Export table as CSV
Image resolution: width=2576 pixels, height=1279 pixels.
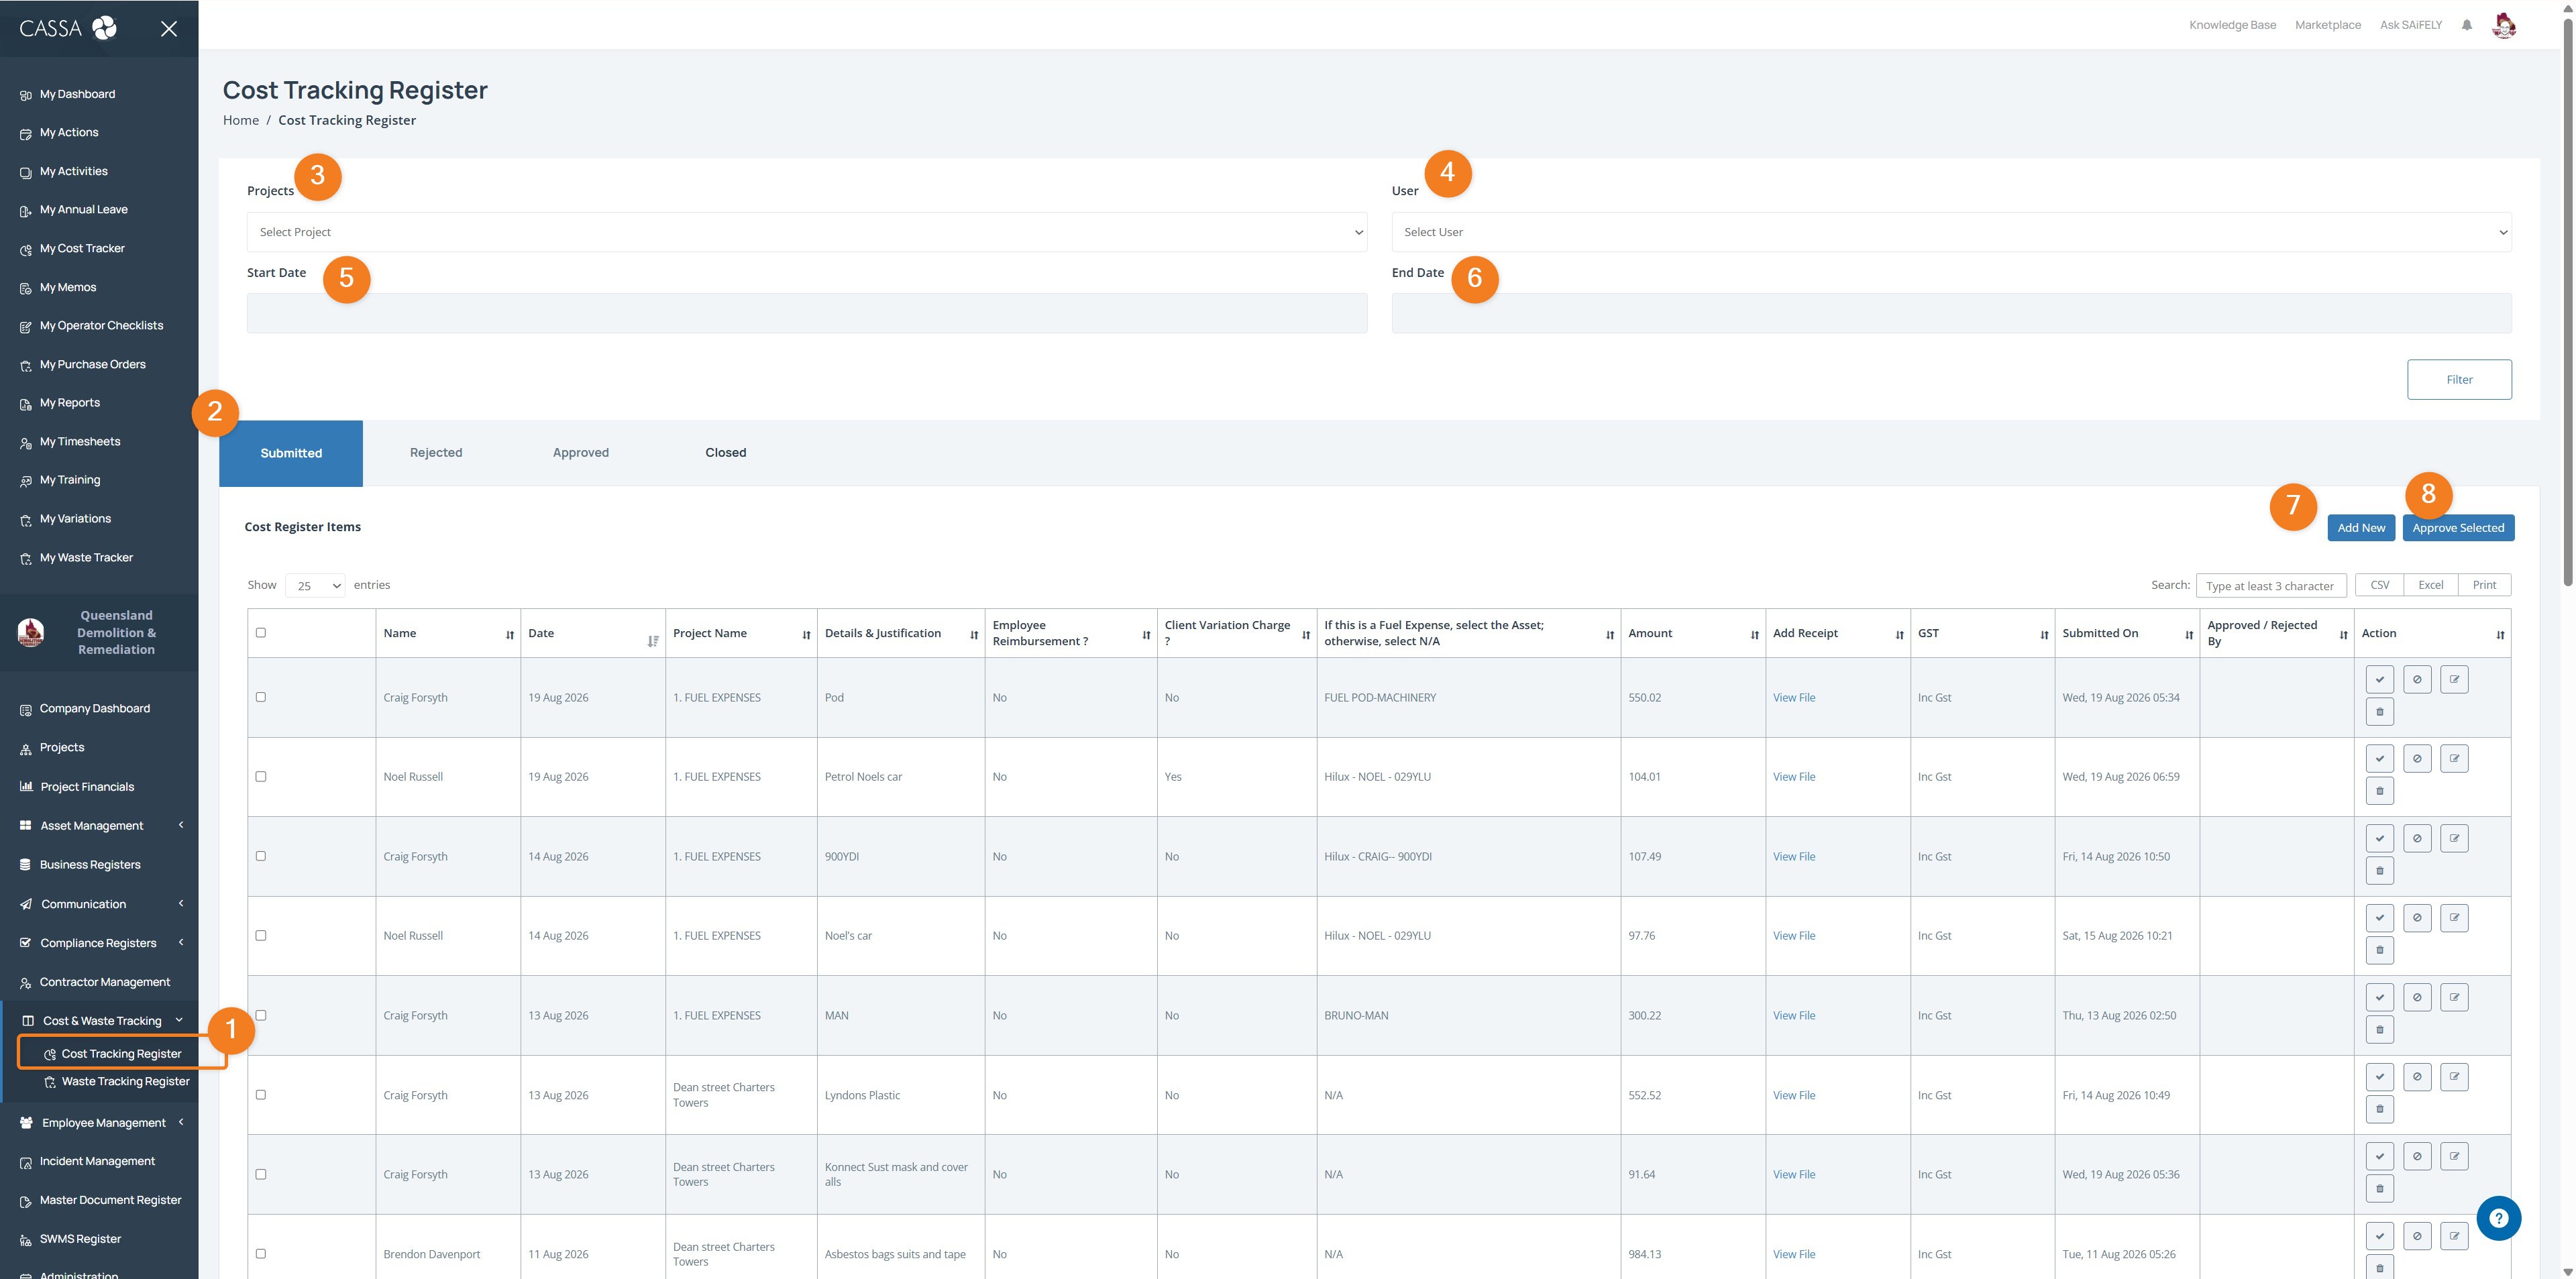click(2379, 585)
